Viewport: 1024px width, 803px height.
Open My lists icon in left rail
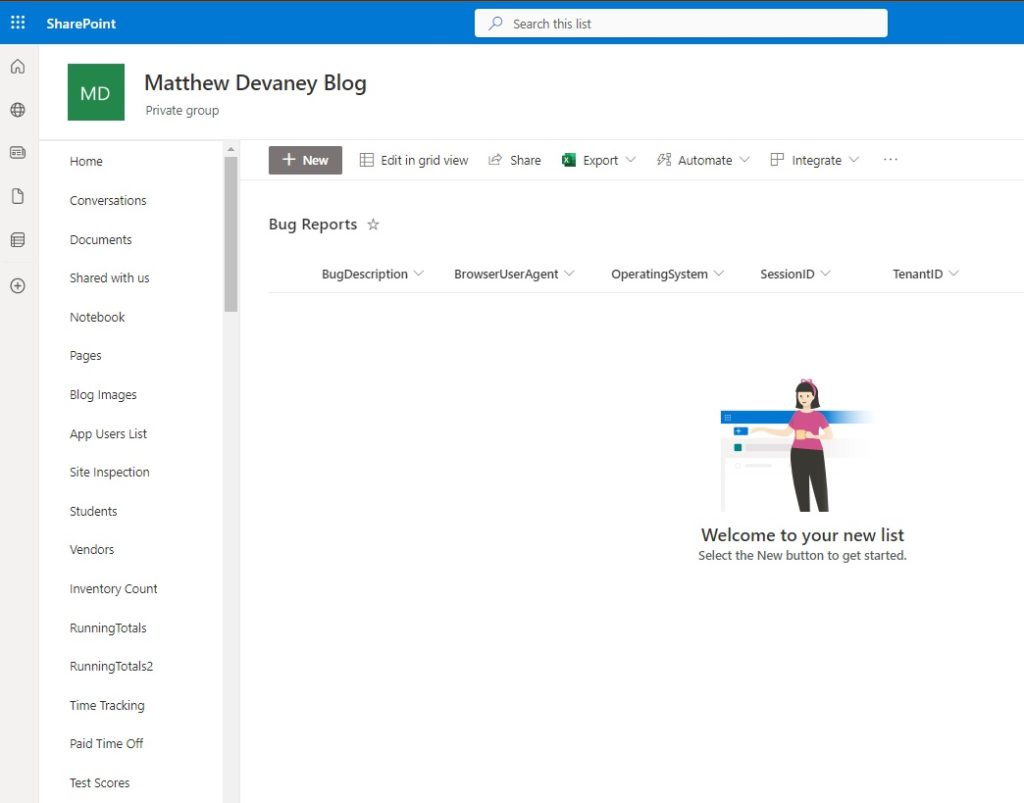(18, 240)
